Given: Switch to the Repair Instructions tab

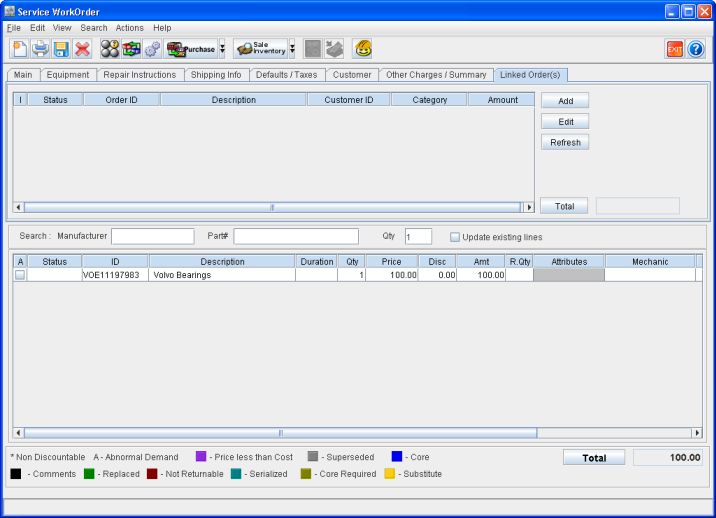Looking at the screenshot, I should coord(140,75).
